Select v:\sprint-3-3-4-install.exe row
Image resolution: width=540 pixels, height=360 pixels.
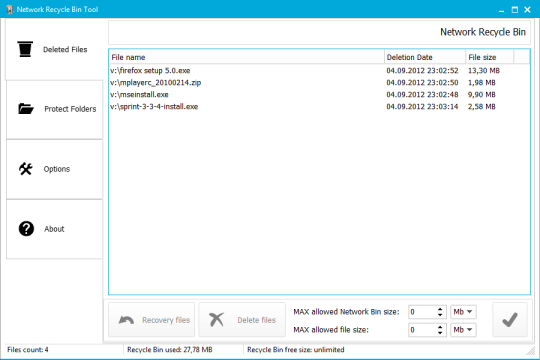(x=319, y=106)
